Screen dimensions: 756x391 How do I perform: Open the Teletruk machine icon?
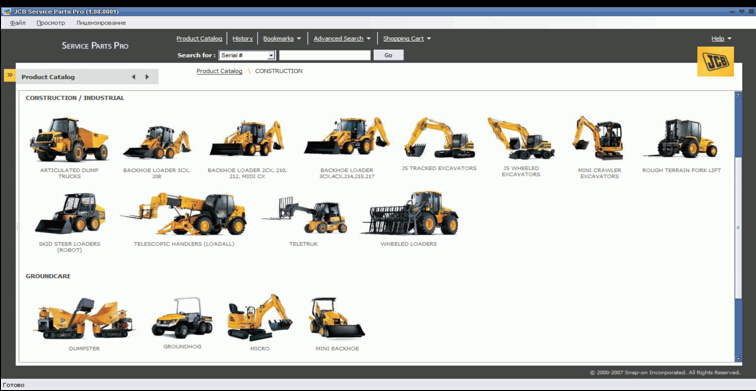pyautogui.click(x=304, y=215)
